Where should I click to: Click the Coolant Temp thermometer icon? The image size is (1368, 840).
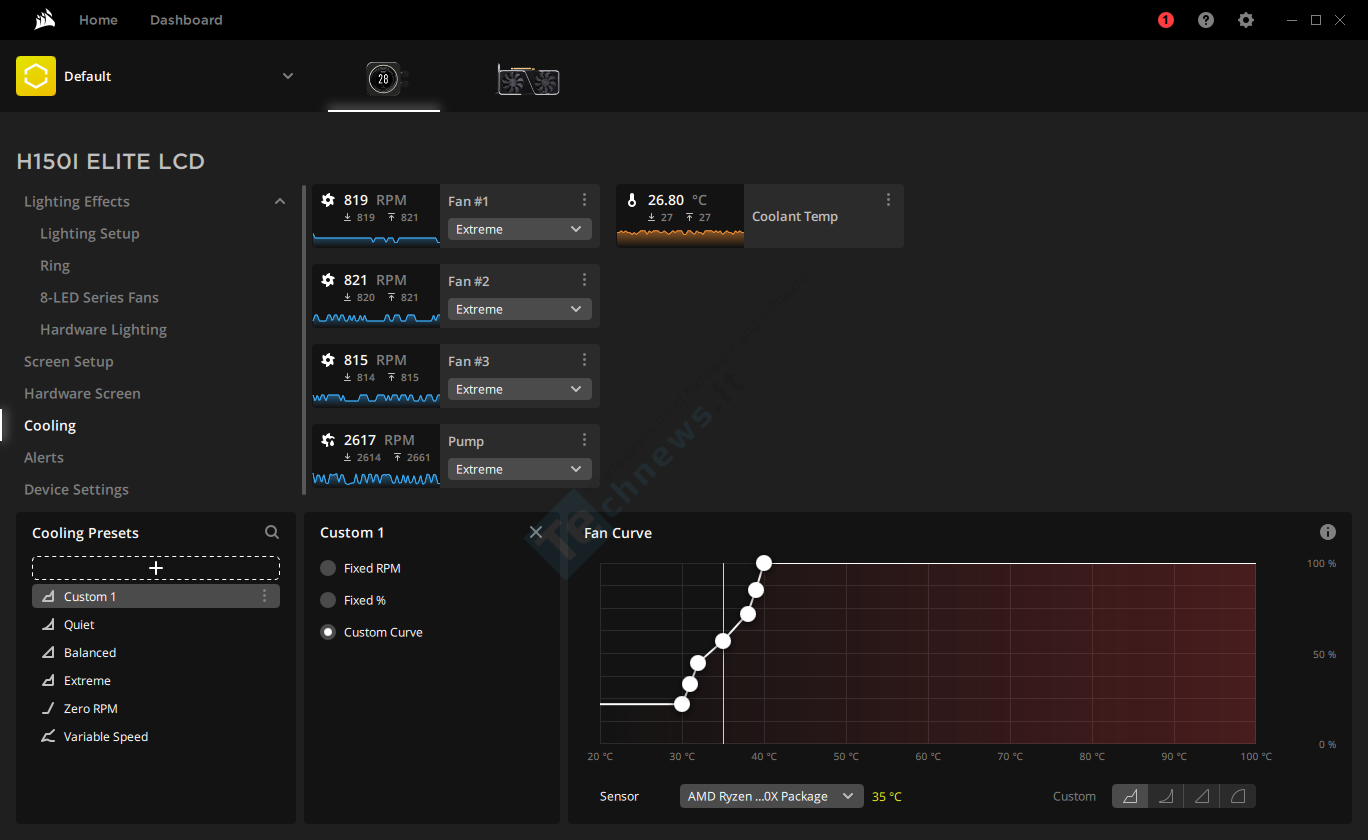pos(631,200)
